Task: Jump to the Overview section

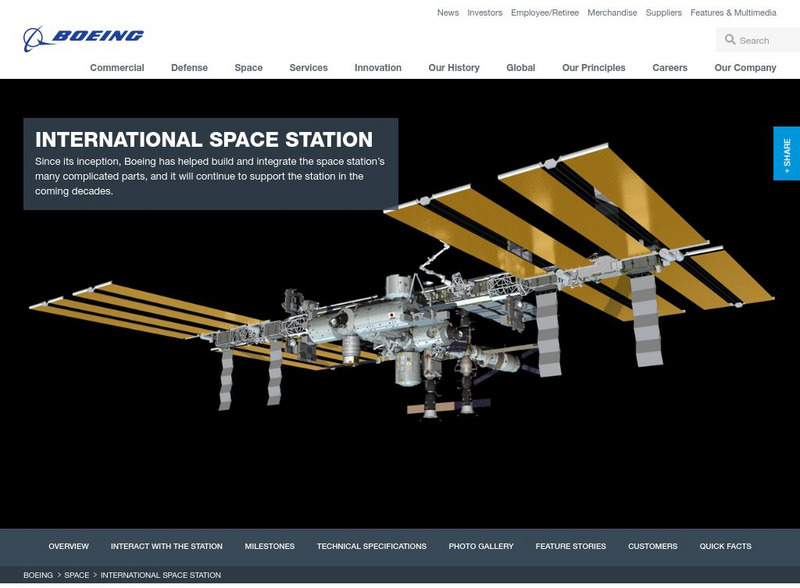Action: [x=68, y=546]
